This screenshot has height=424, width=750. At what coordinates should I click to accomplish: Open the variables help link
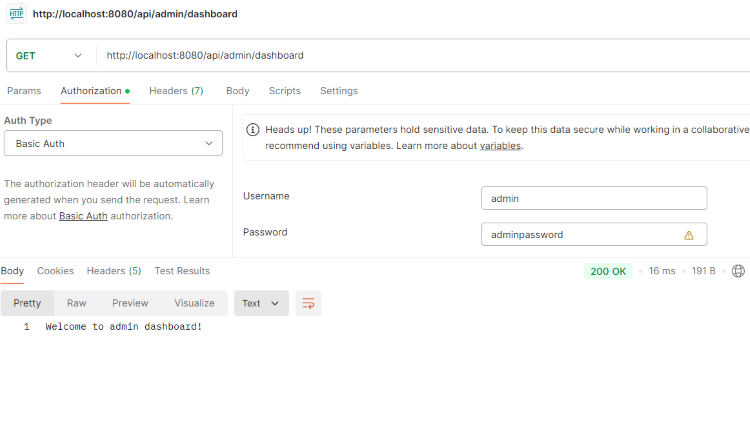click(x=500, y=146)
